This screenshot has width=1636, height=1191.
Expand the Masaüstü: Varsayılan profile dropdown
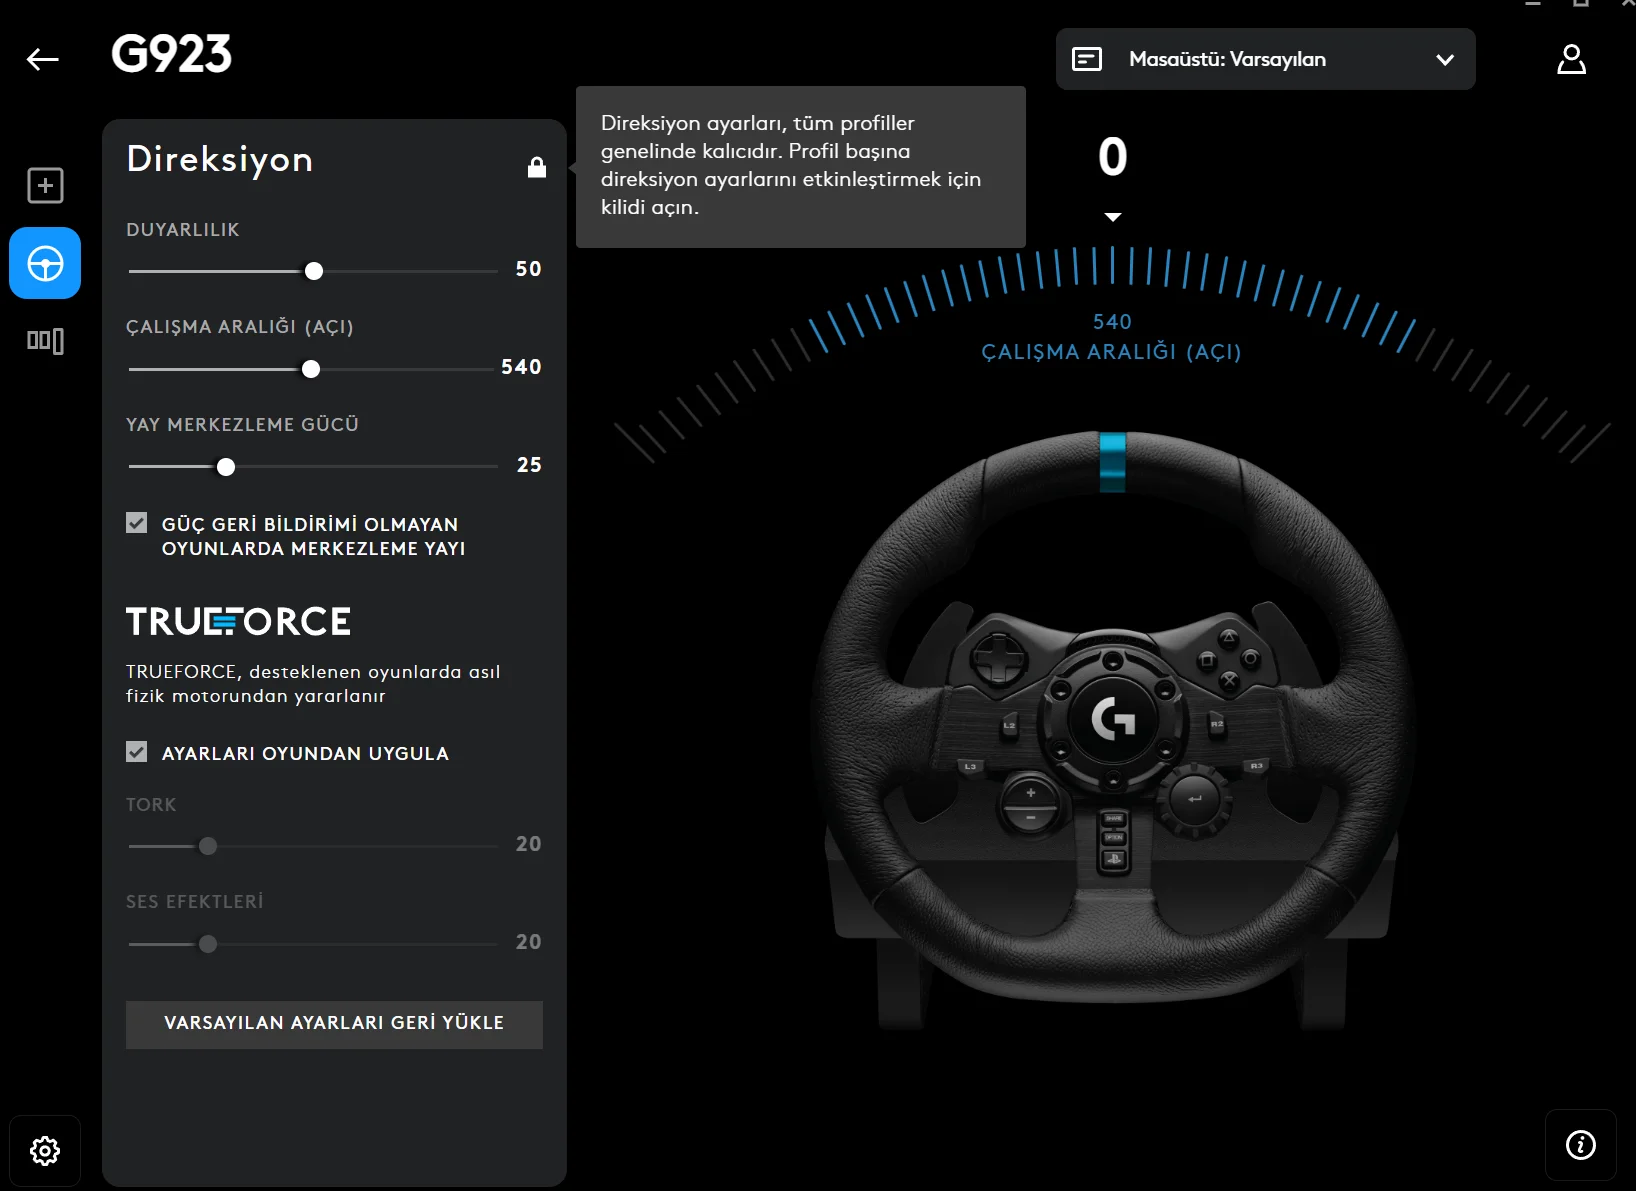[x=1266, y=59]
